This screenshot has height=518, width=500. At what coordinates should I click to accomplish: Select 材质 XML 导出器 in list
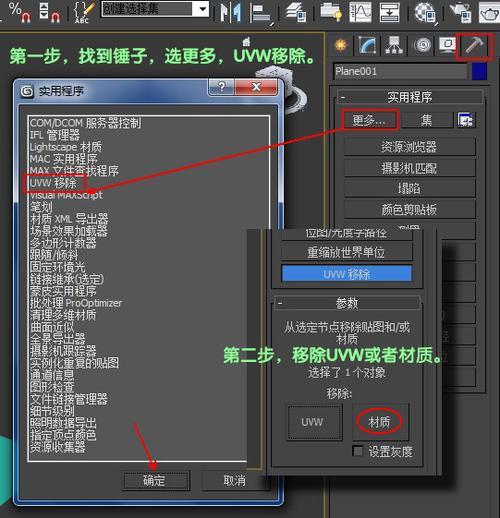point(69,219)
